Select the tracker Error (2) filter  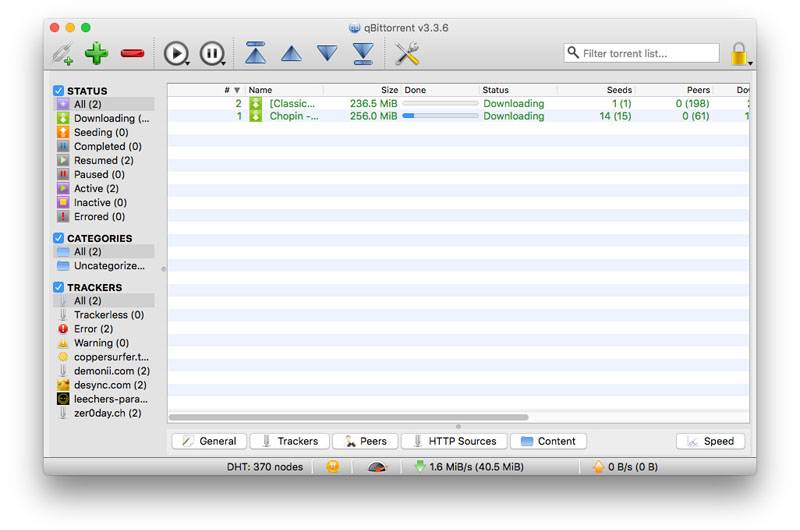point(104,329)
